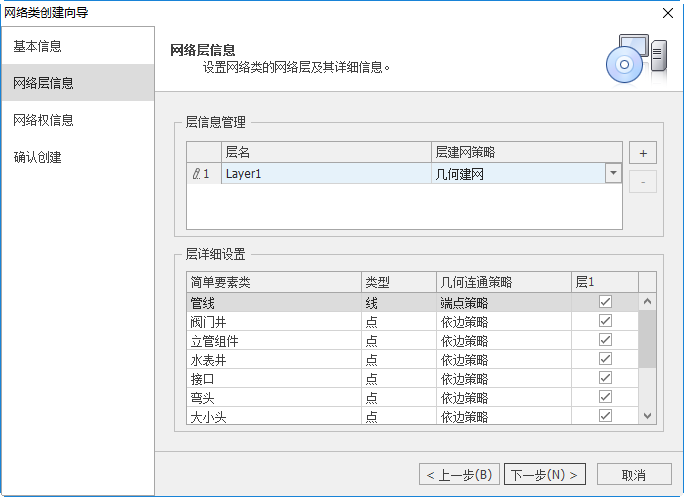Click the plus button to add layer
The width and height of the screenshot is (684, 497).
pyautogui.click(x=642, y=154)
